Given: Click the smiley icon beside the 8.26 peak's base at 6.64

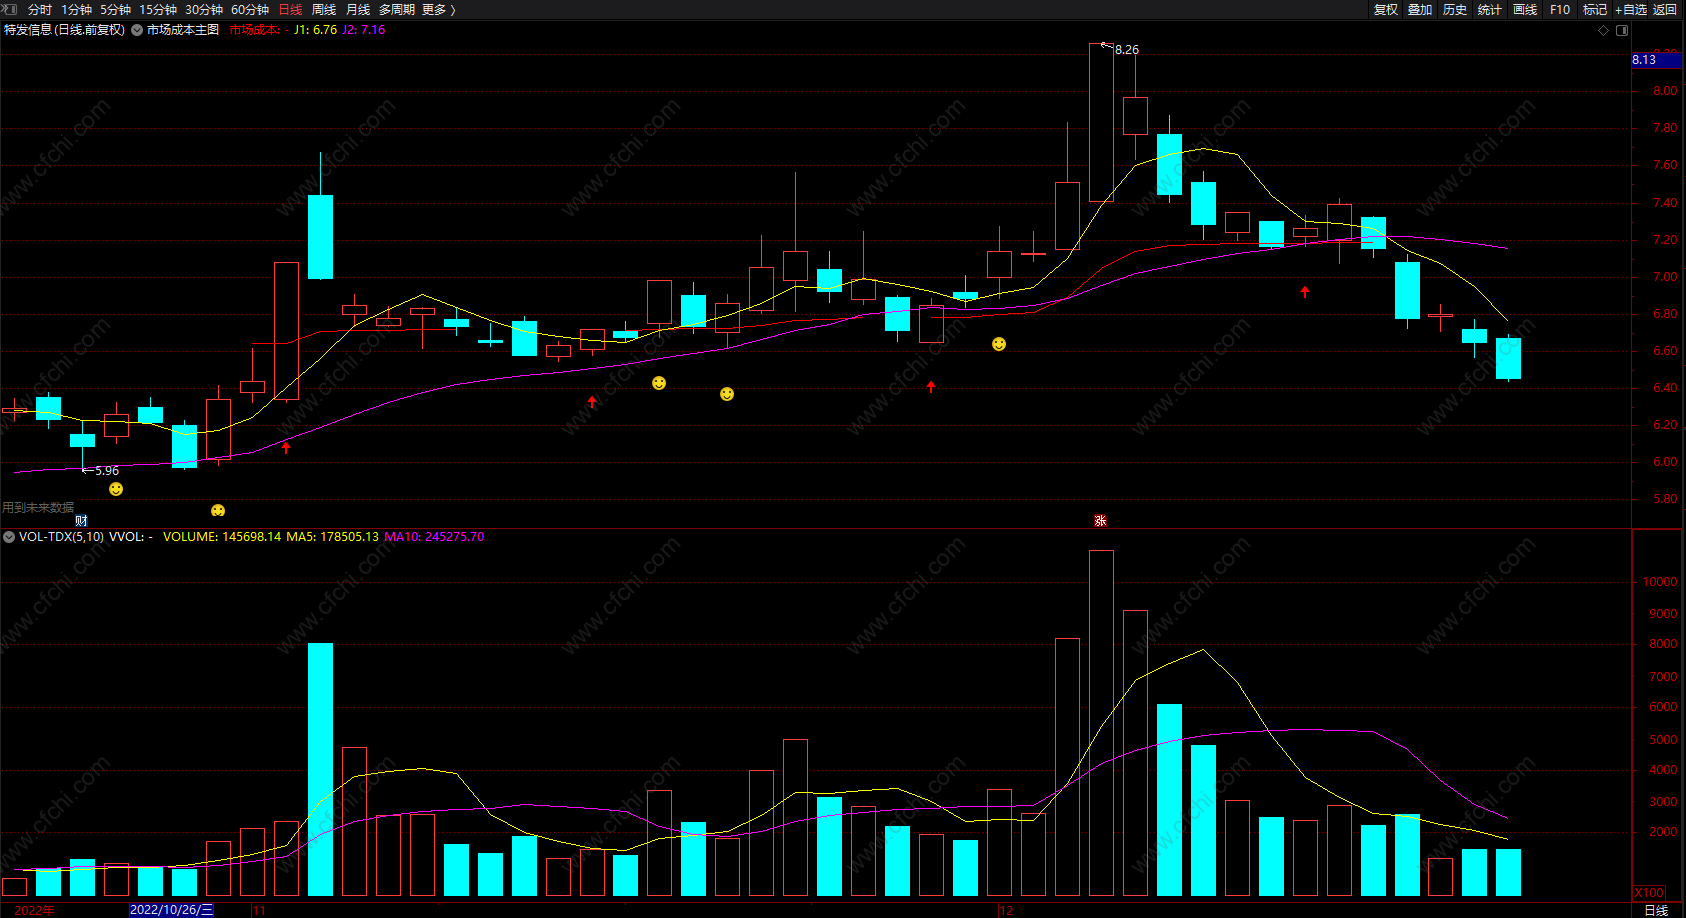Looking at the screenshot, I should (998, 344).
